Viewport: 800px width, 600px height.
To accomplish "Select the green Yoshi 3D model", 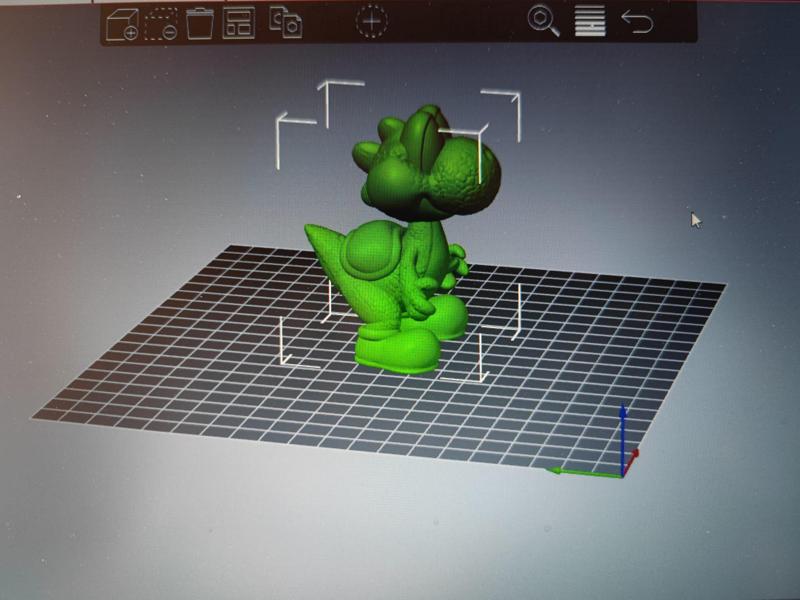I will (x=403, y=240).
